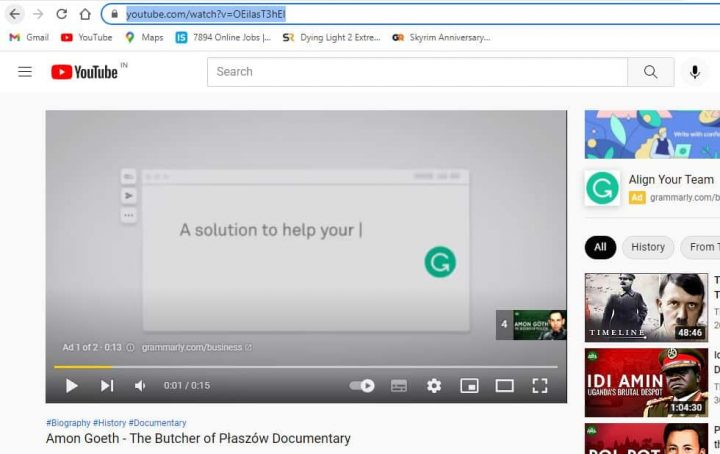The width and height of the screenshot is (720, 454).
Task: Focus the YouTube Search field
Action: click(x=417, y=72)
